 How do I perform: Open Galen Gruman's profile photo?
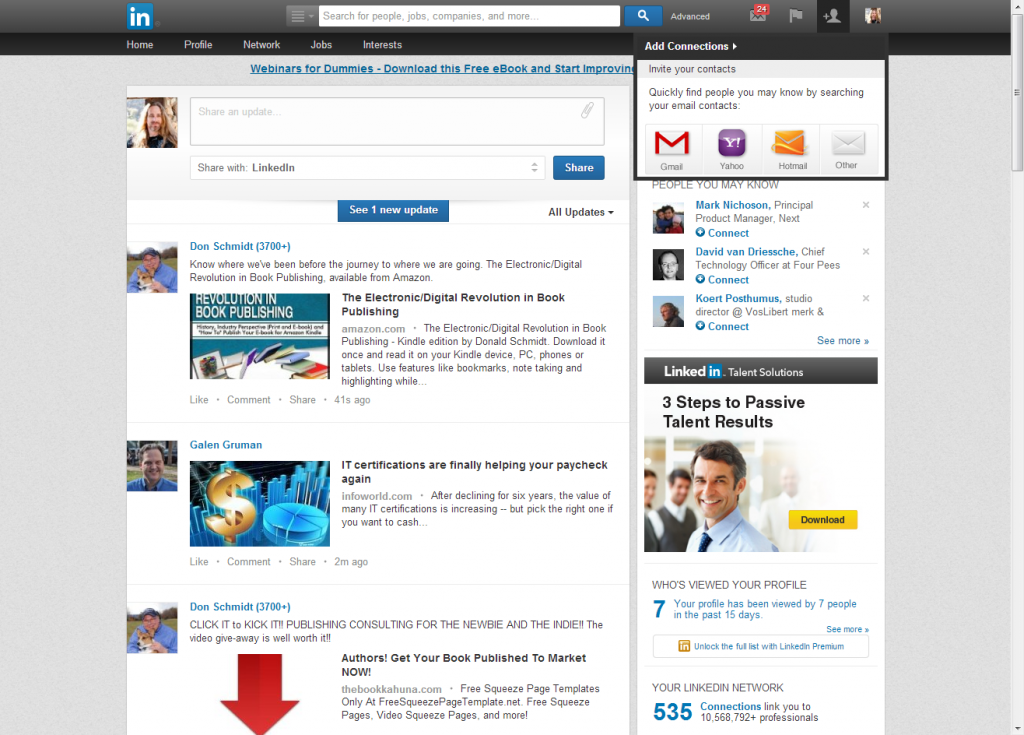pos(152,466)
